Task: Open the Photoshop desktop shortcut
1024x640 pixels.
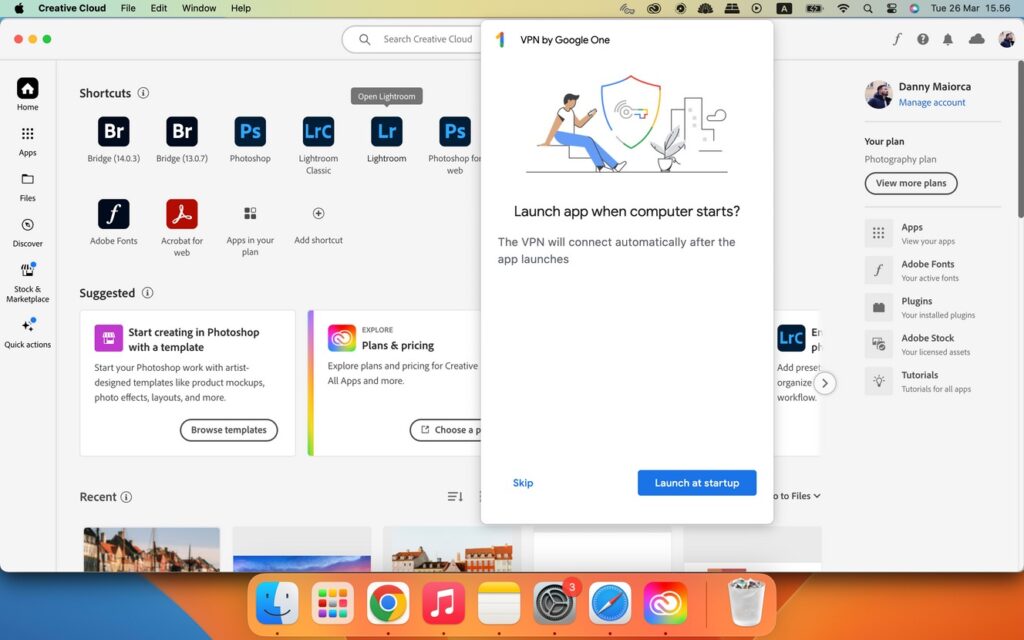Action: coord(250,131)
